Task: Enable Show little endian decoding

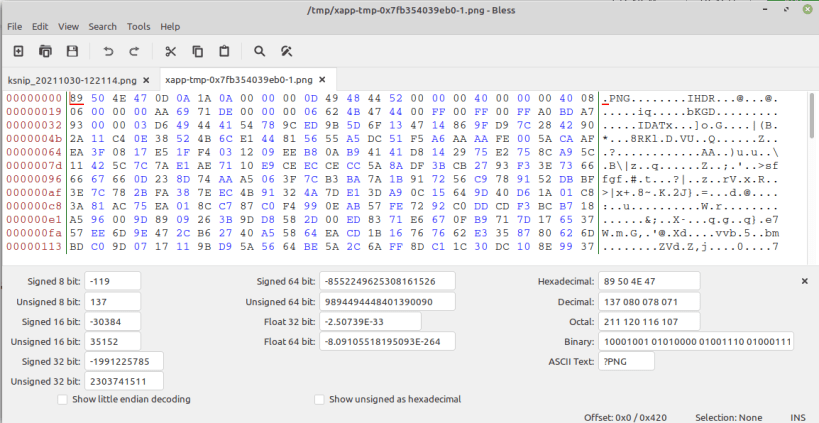Action: (63, 400)
